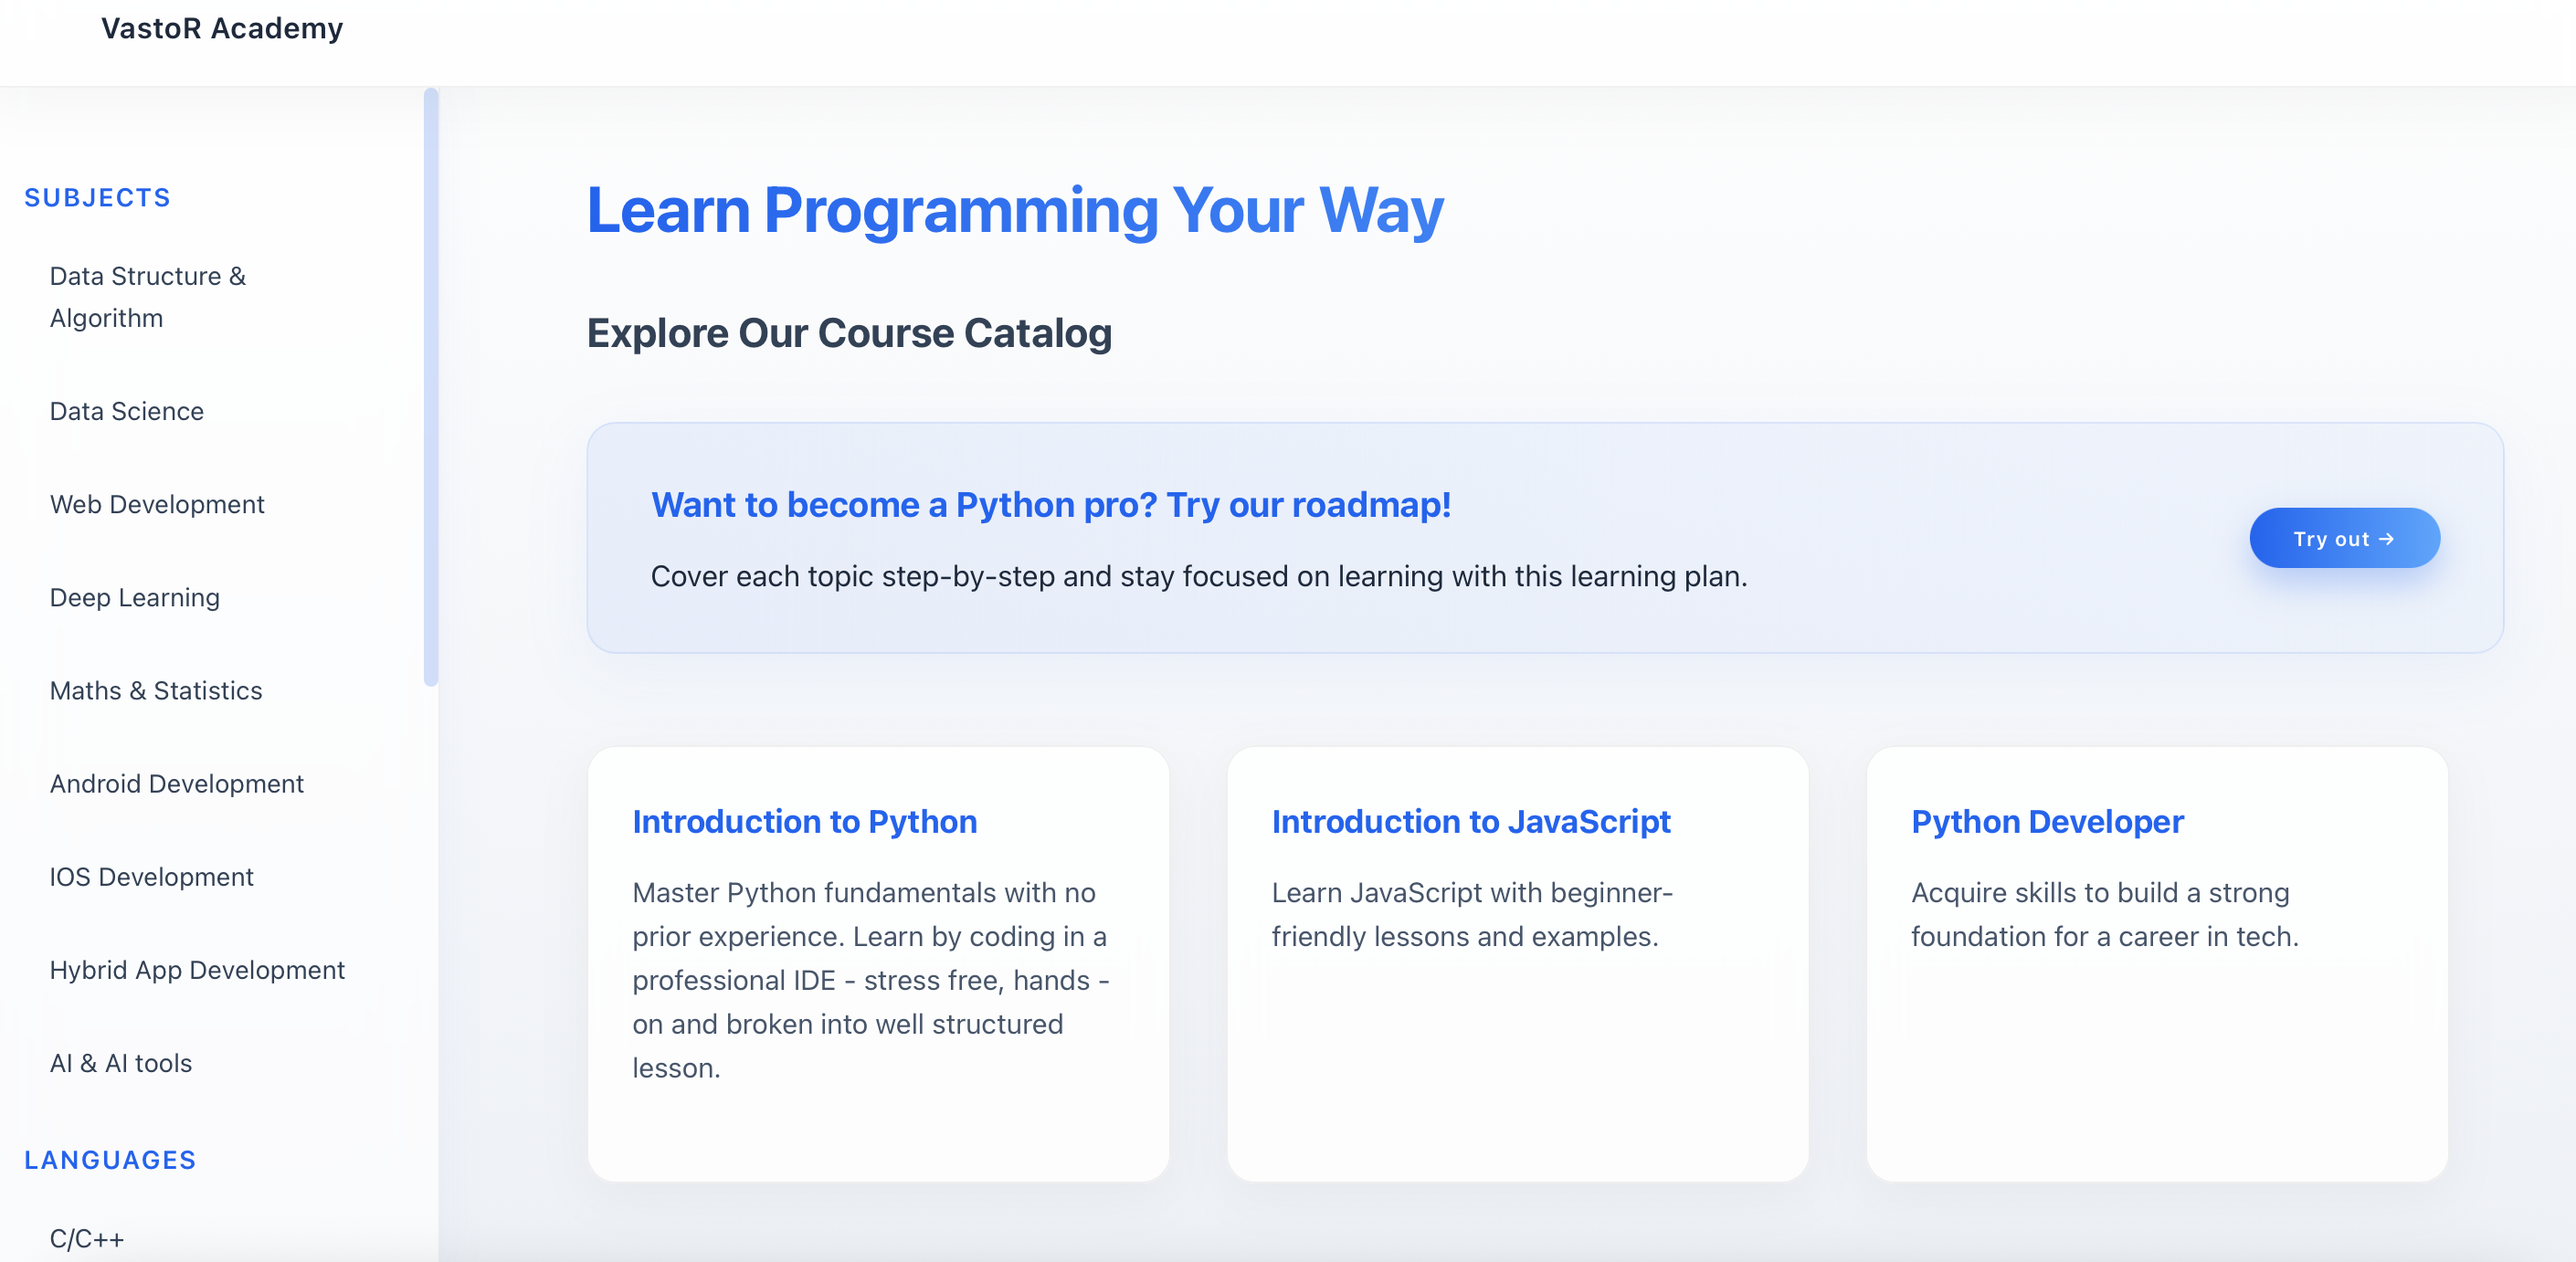Choose Android Development from sidebar
Viewport: 2576px width, 1262px height.
[176, 783]
